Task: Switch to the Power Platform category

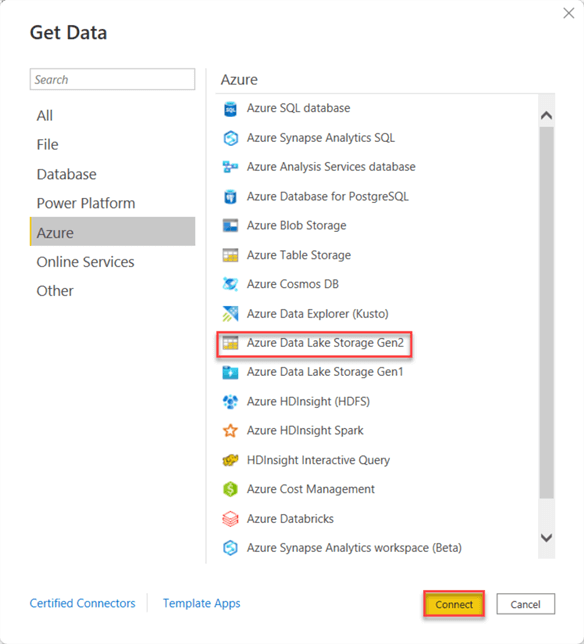Action: [x=113, y=203]
